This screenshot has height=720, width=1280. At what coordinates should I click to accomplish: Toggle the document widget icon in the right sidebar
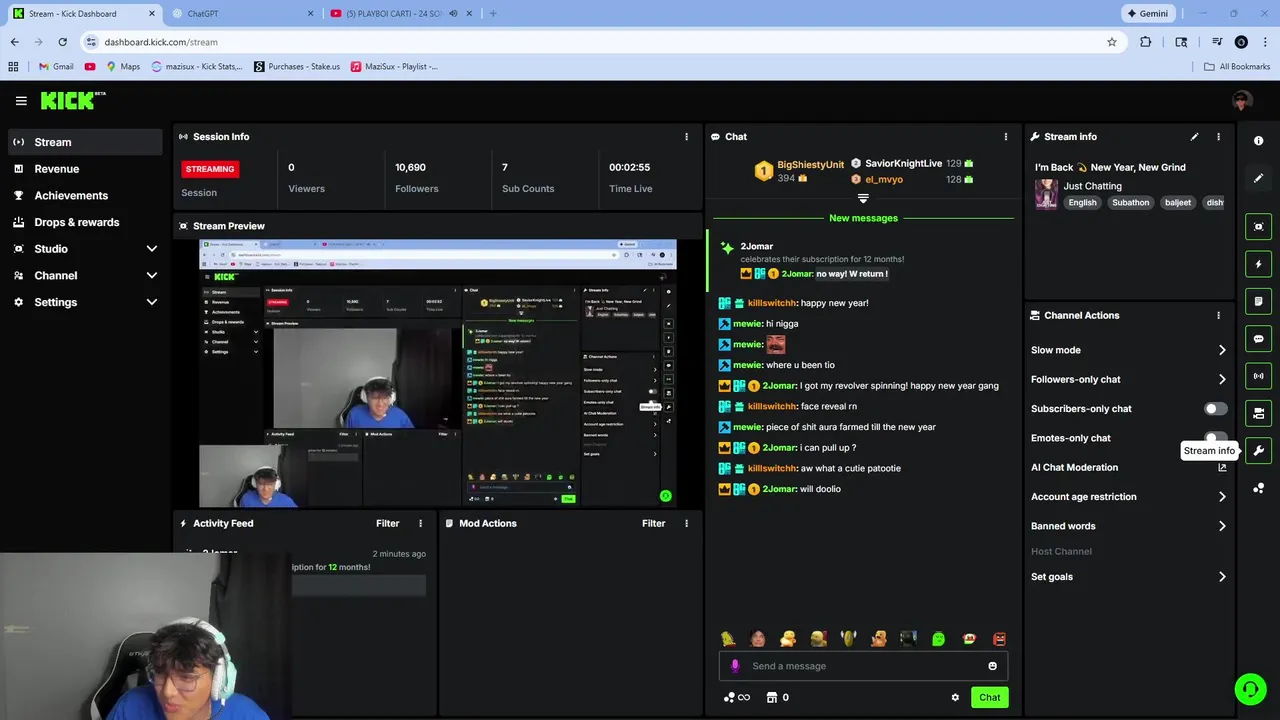tap(1258, 301)
